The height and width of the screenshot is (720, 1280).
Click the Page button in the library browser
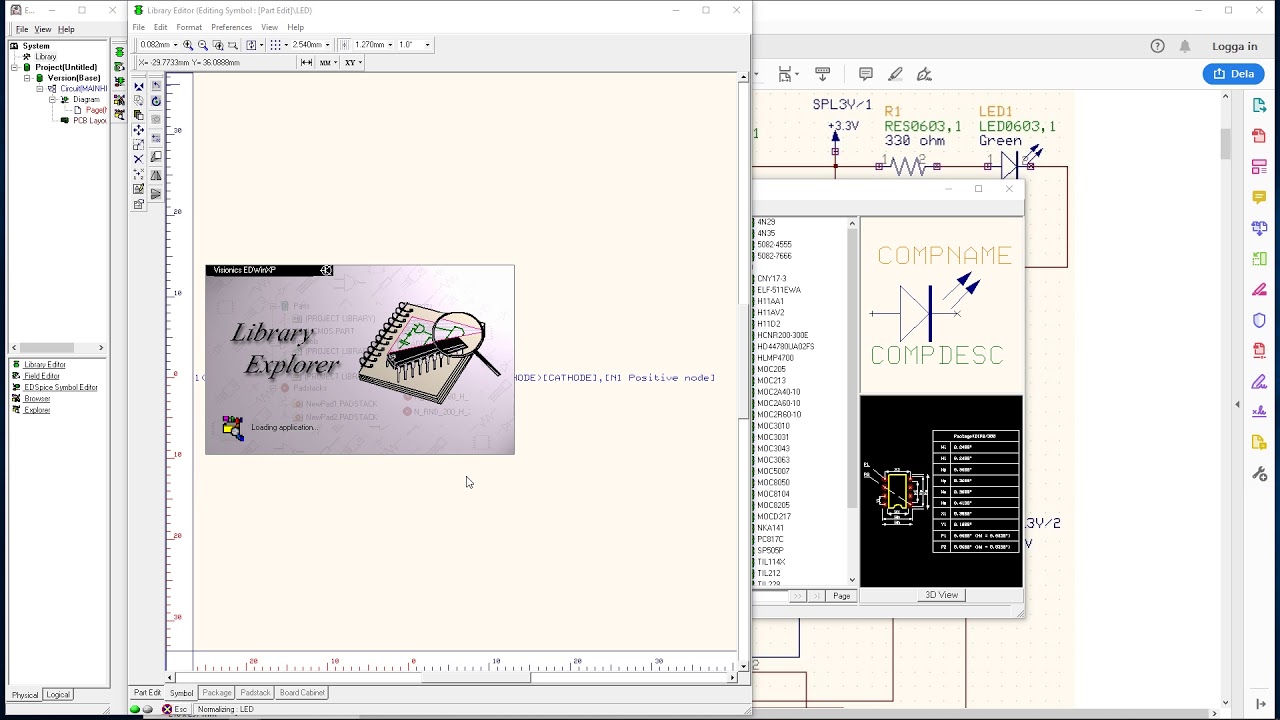tap(842, 596)
